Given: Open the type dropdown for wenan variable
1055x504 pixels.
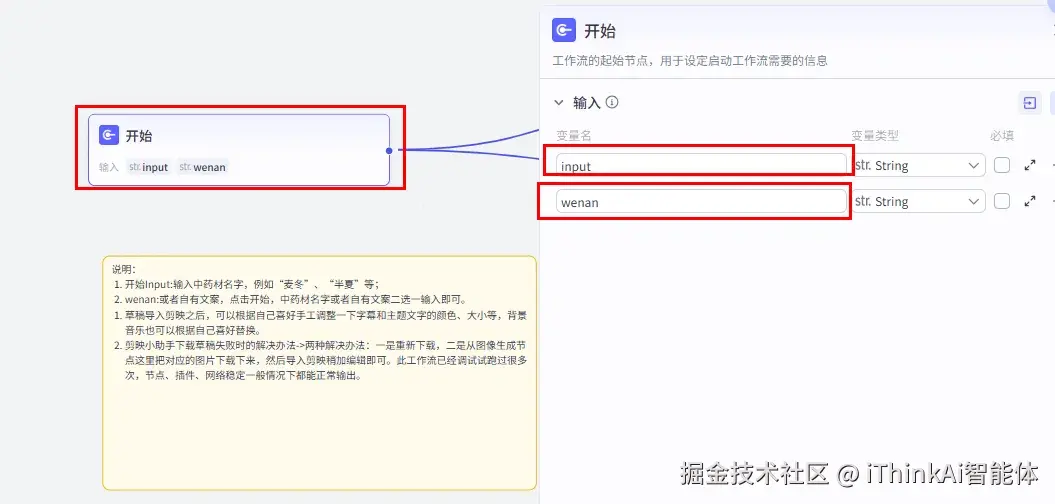Looking at the screenshot, I should click(x=918, y=201).
